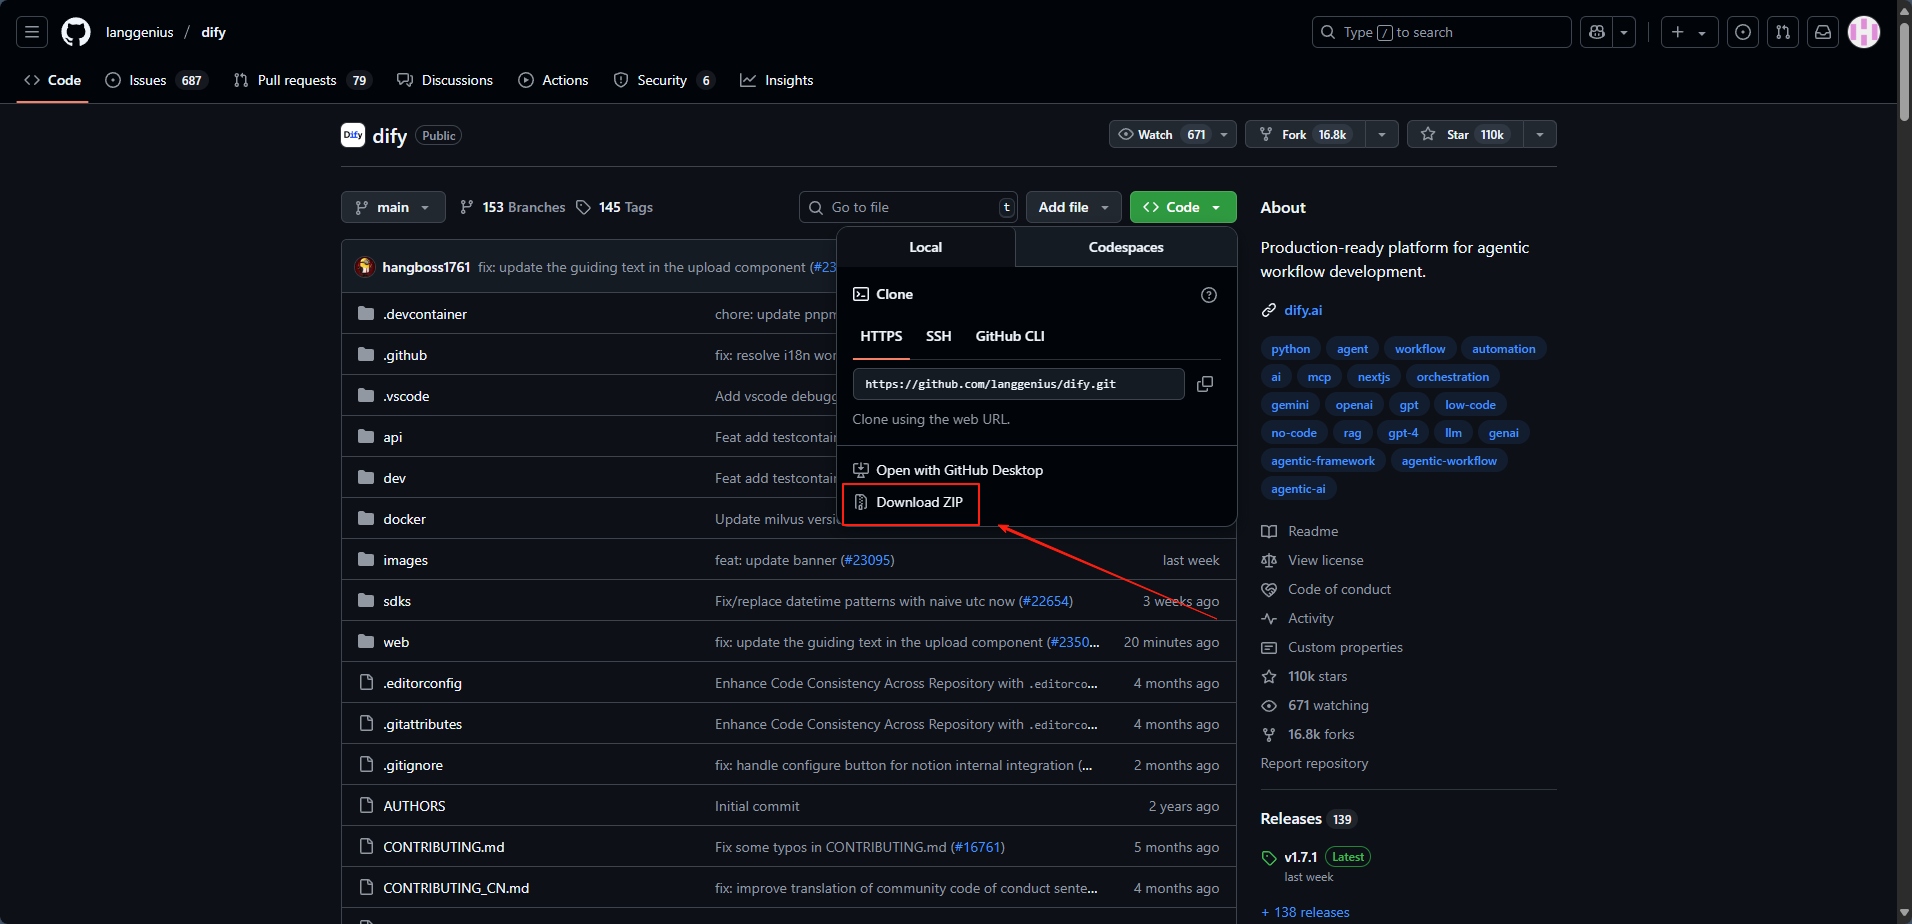Switch to the Actions tab
This screenshot has width=1912, height=924.
tap(553, 80)
